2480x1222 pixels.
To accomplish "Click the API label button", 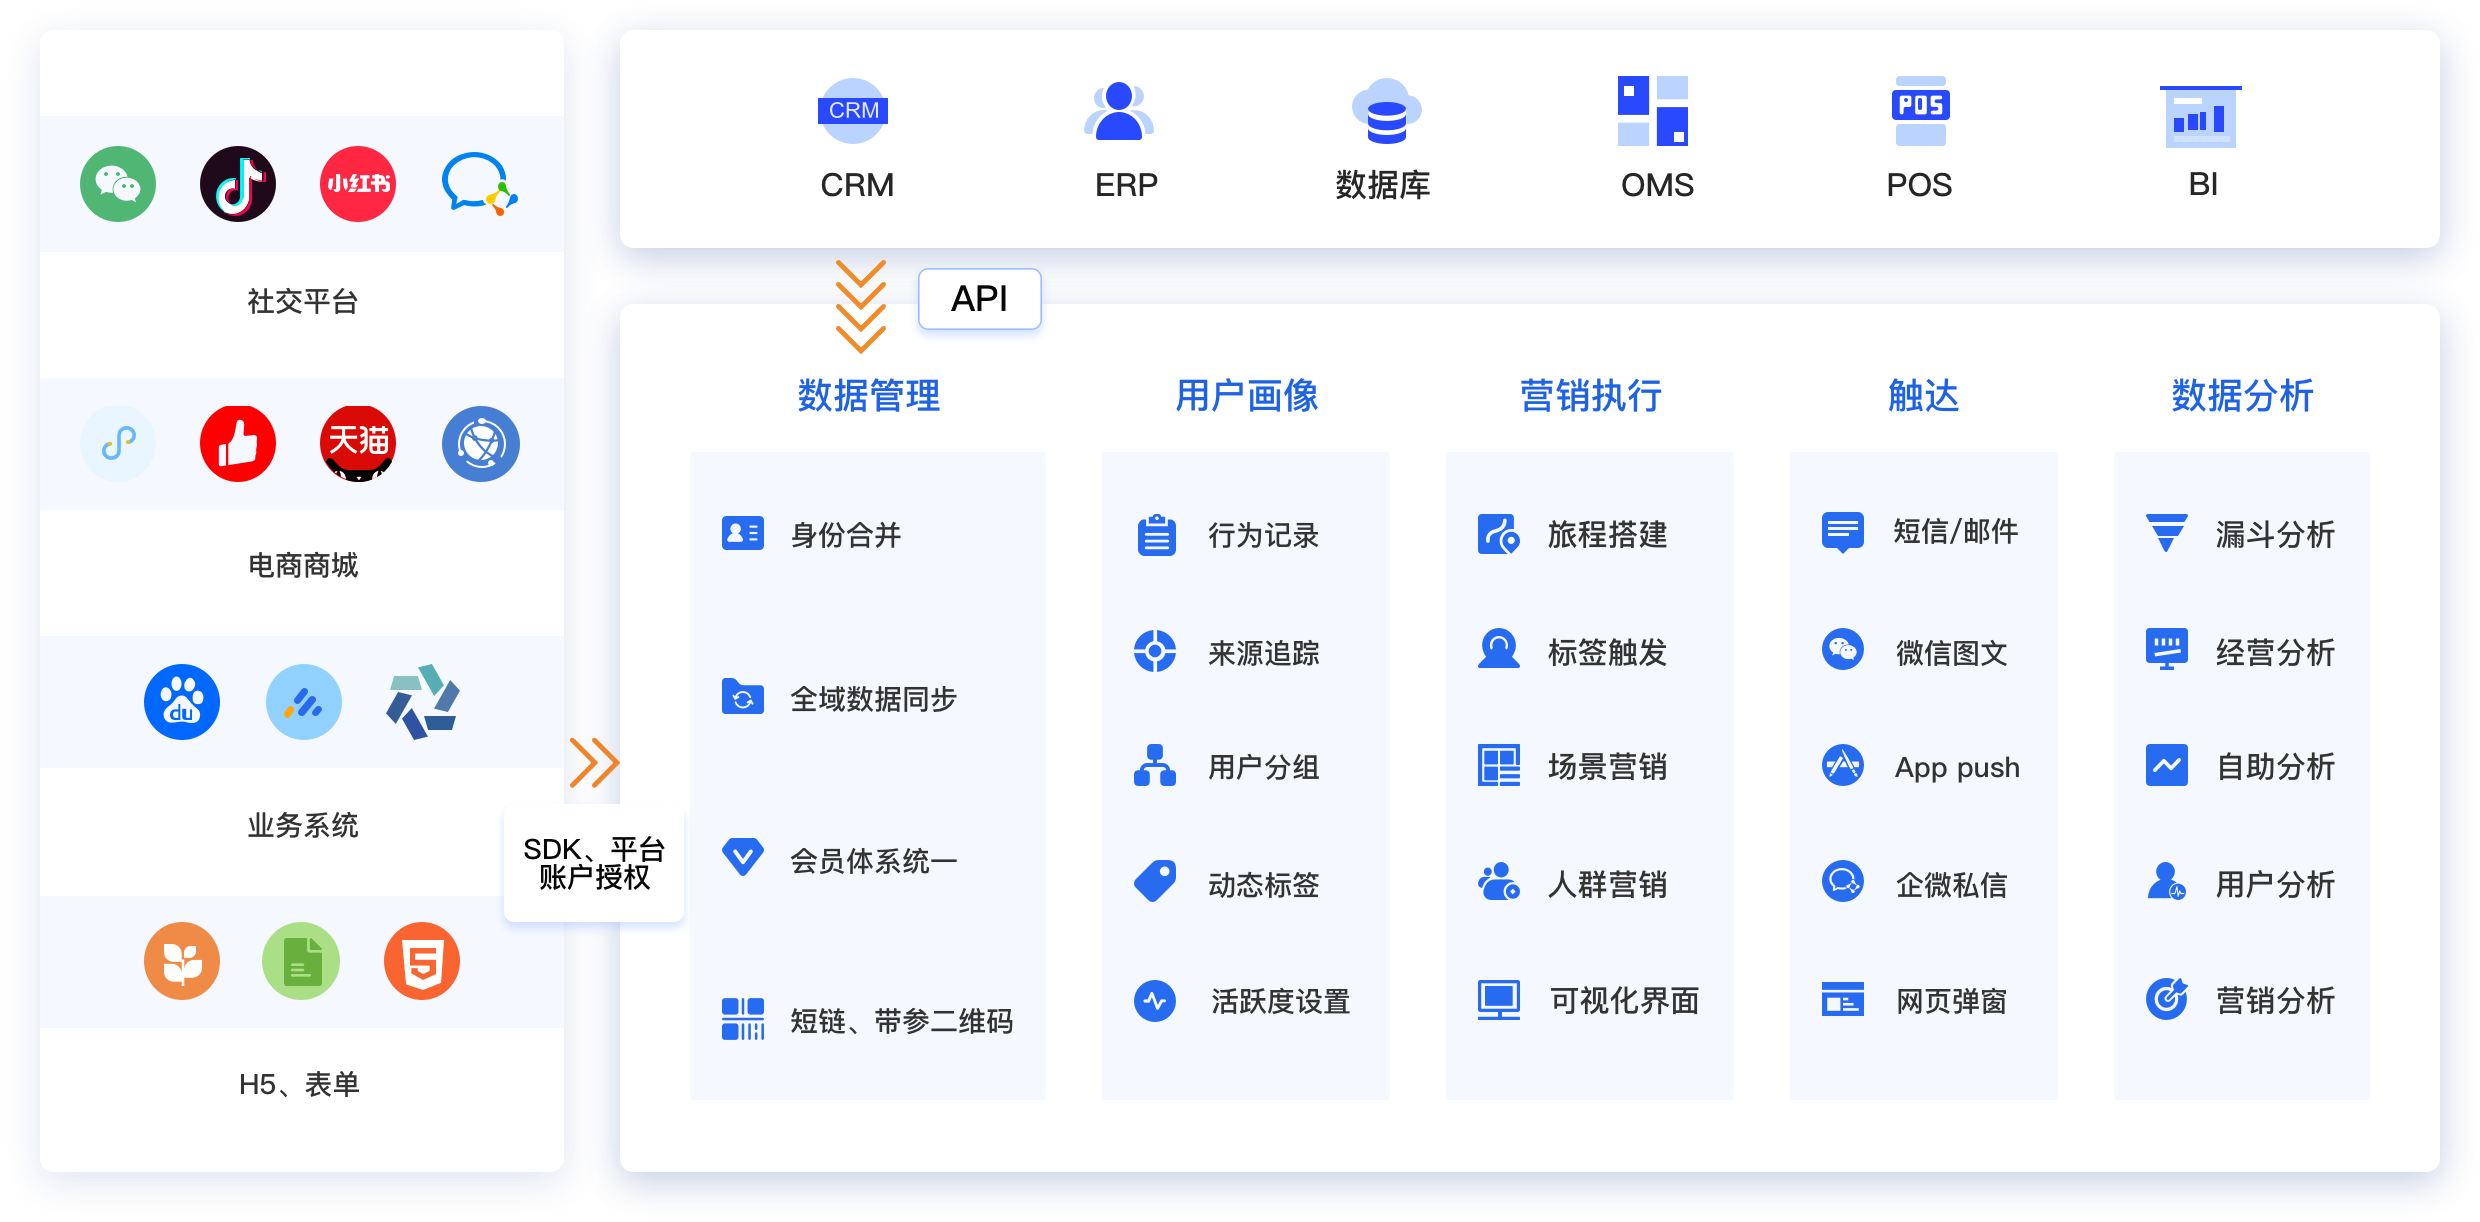I will click(980, 299).
